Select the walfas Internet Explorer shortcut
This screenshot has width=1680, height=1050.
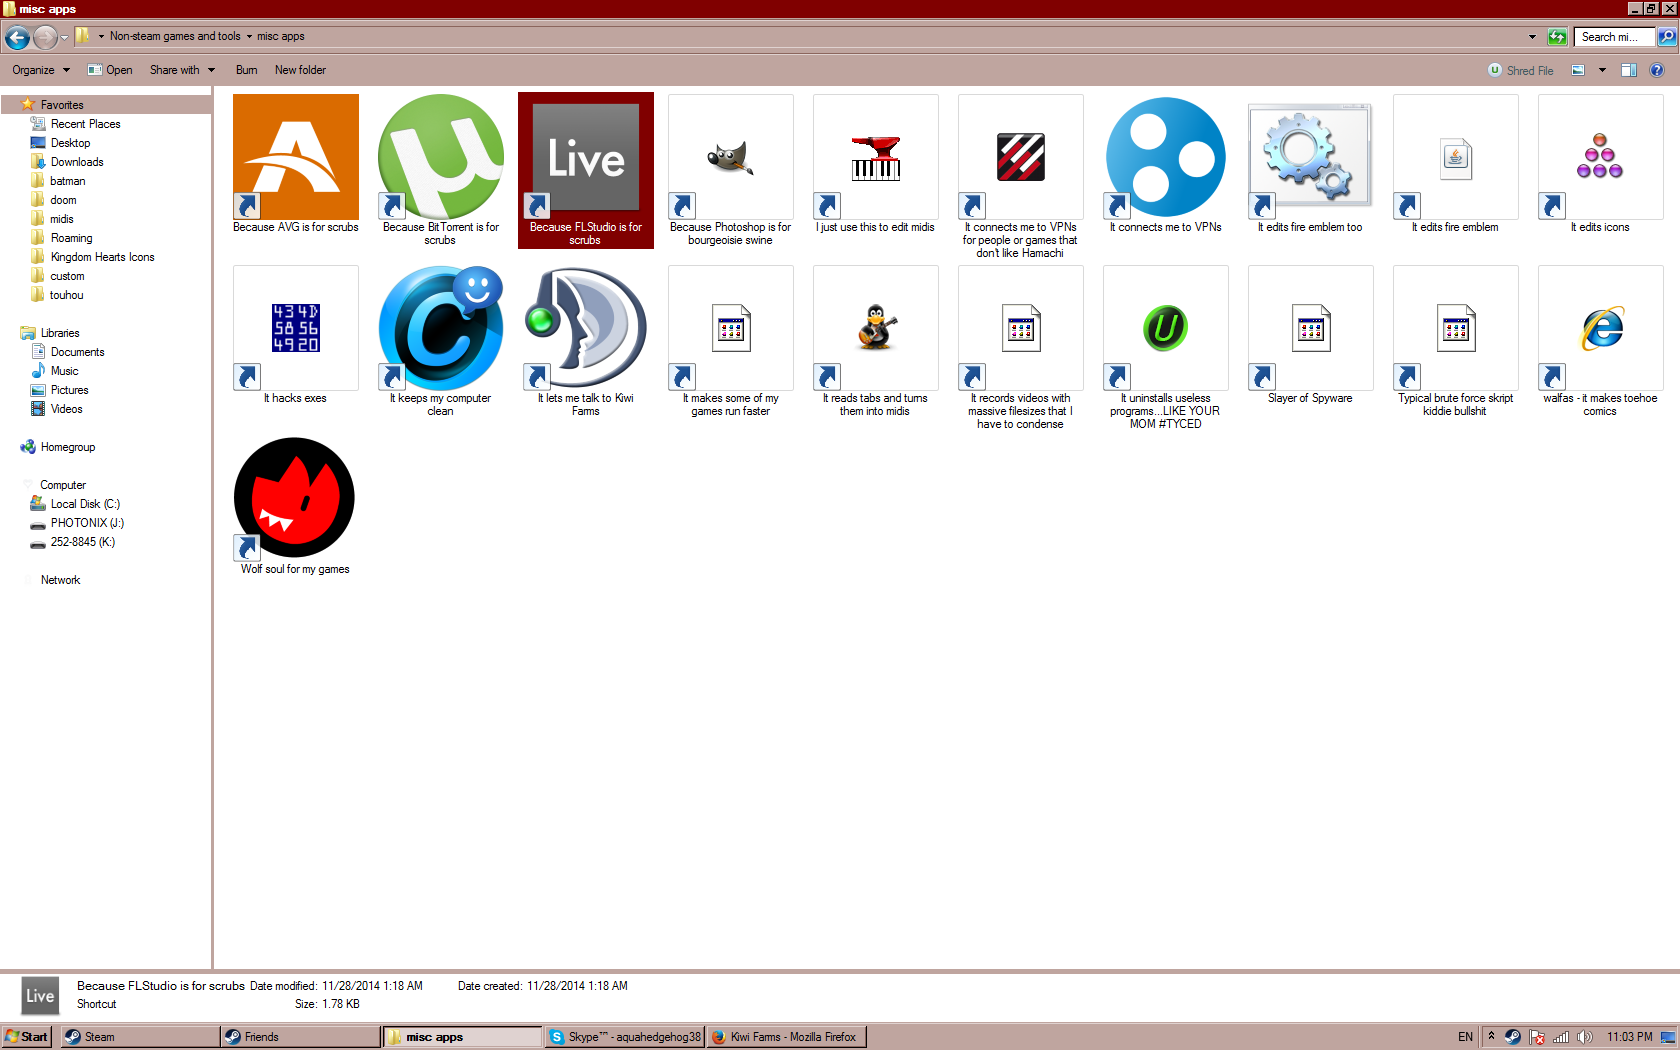click(x=1600, y=328)
